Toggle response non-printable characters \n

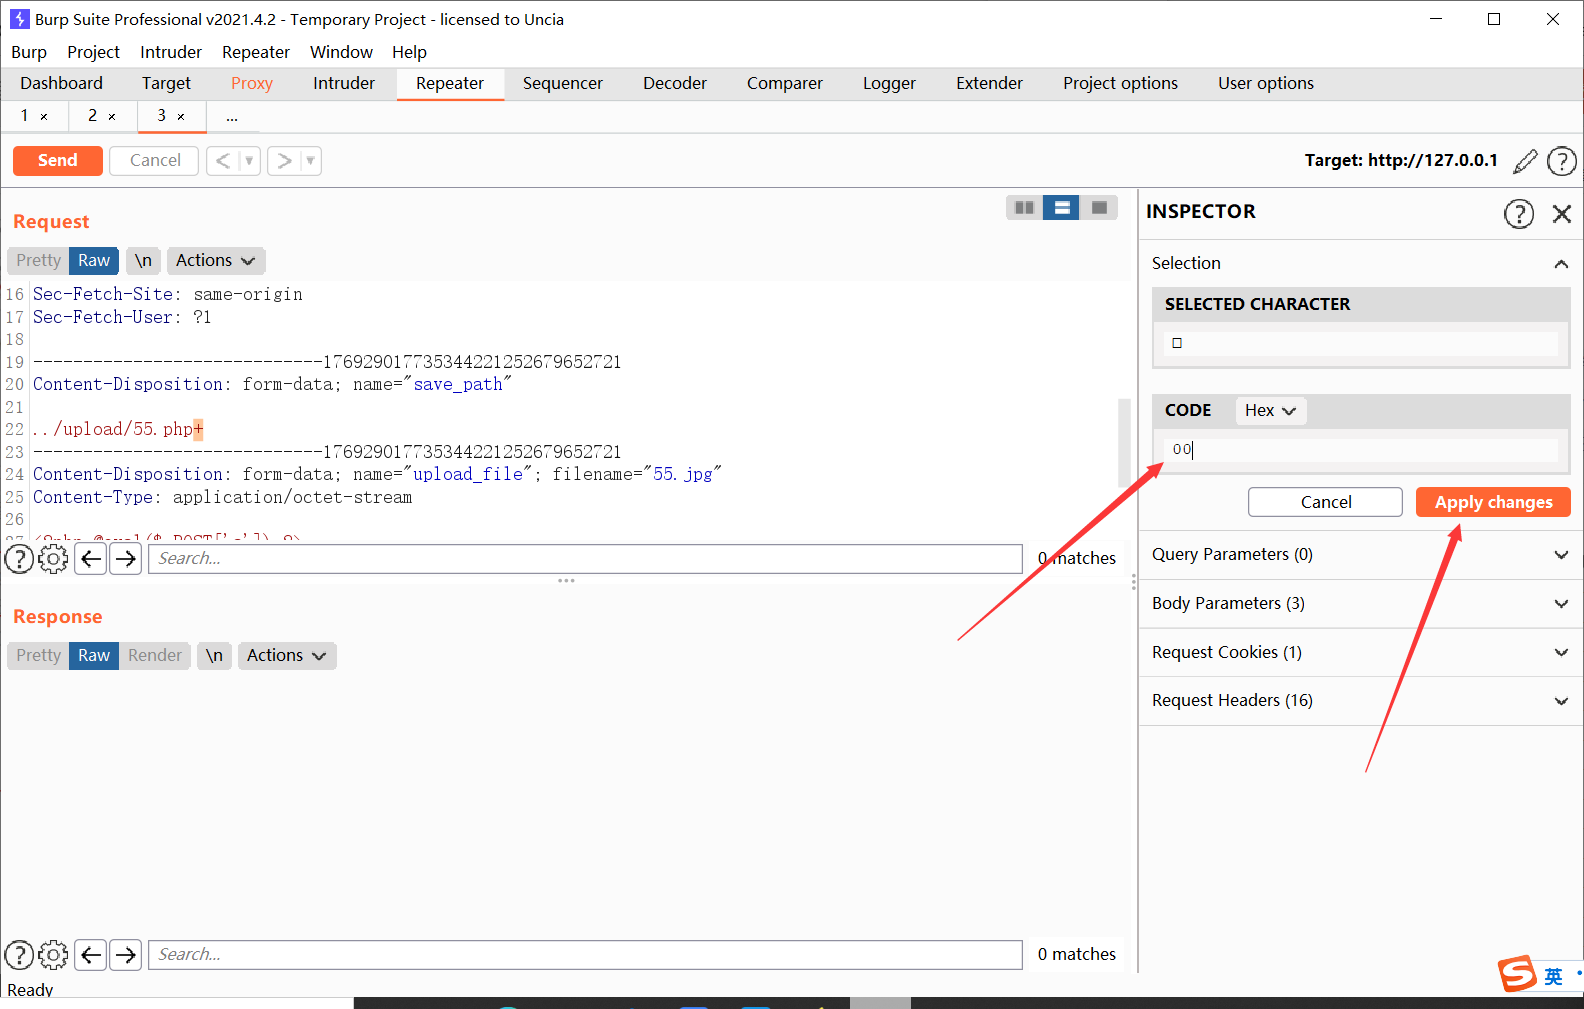(214, 655)
